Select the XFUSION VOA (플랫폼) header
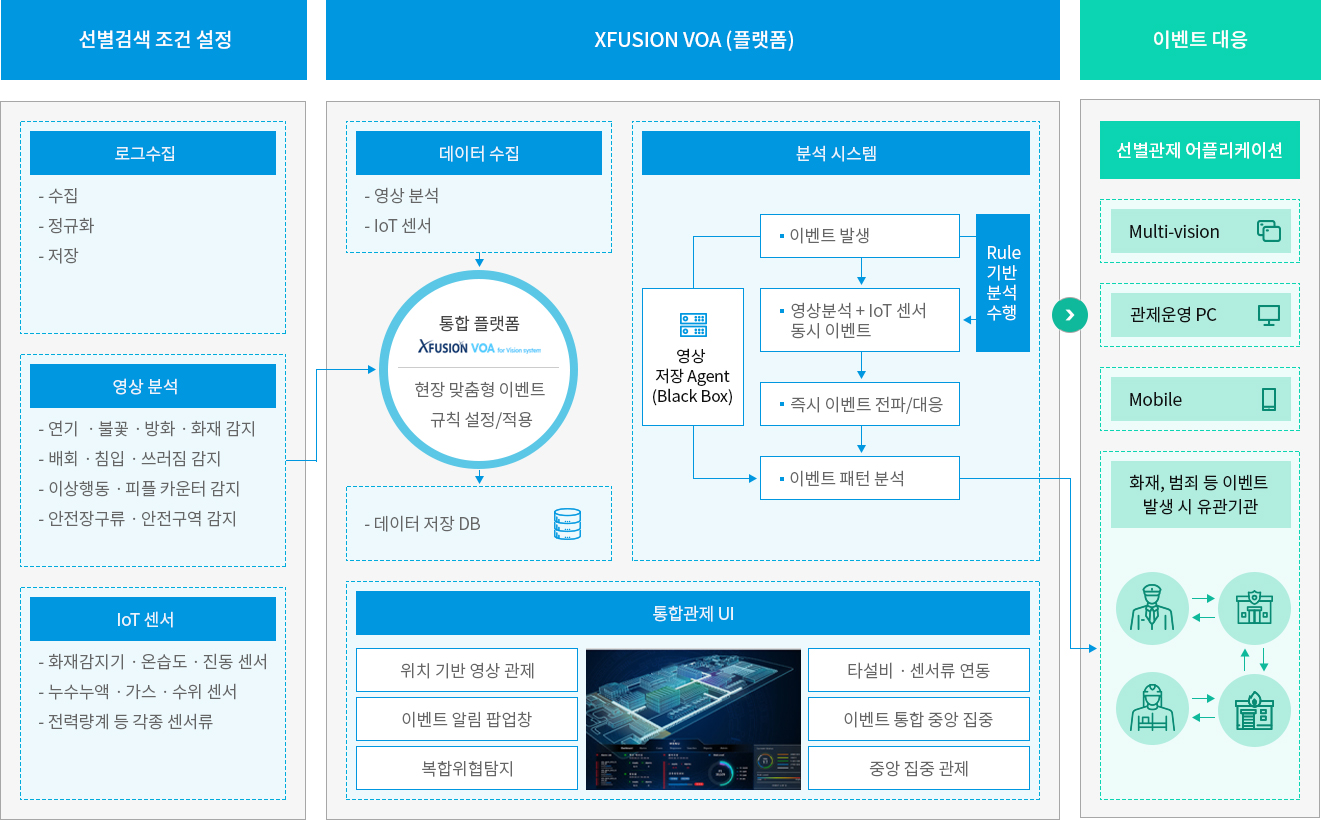This screenshot has height=820, width=1321. (x=693, y=40)
